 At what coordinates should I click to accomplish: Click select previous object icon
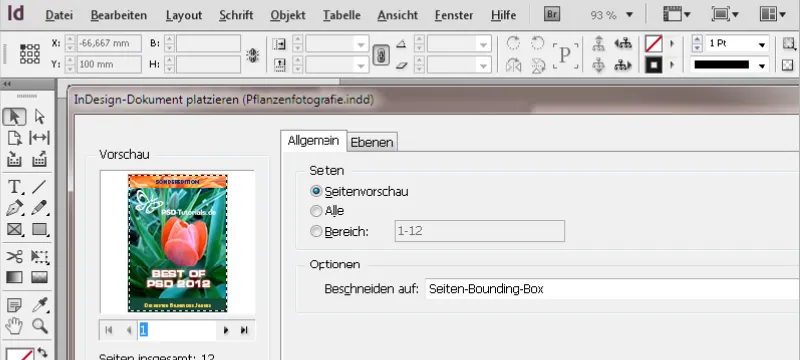point(623,44)
